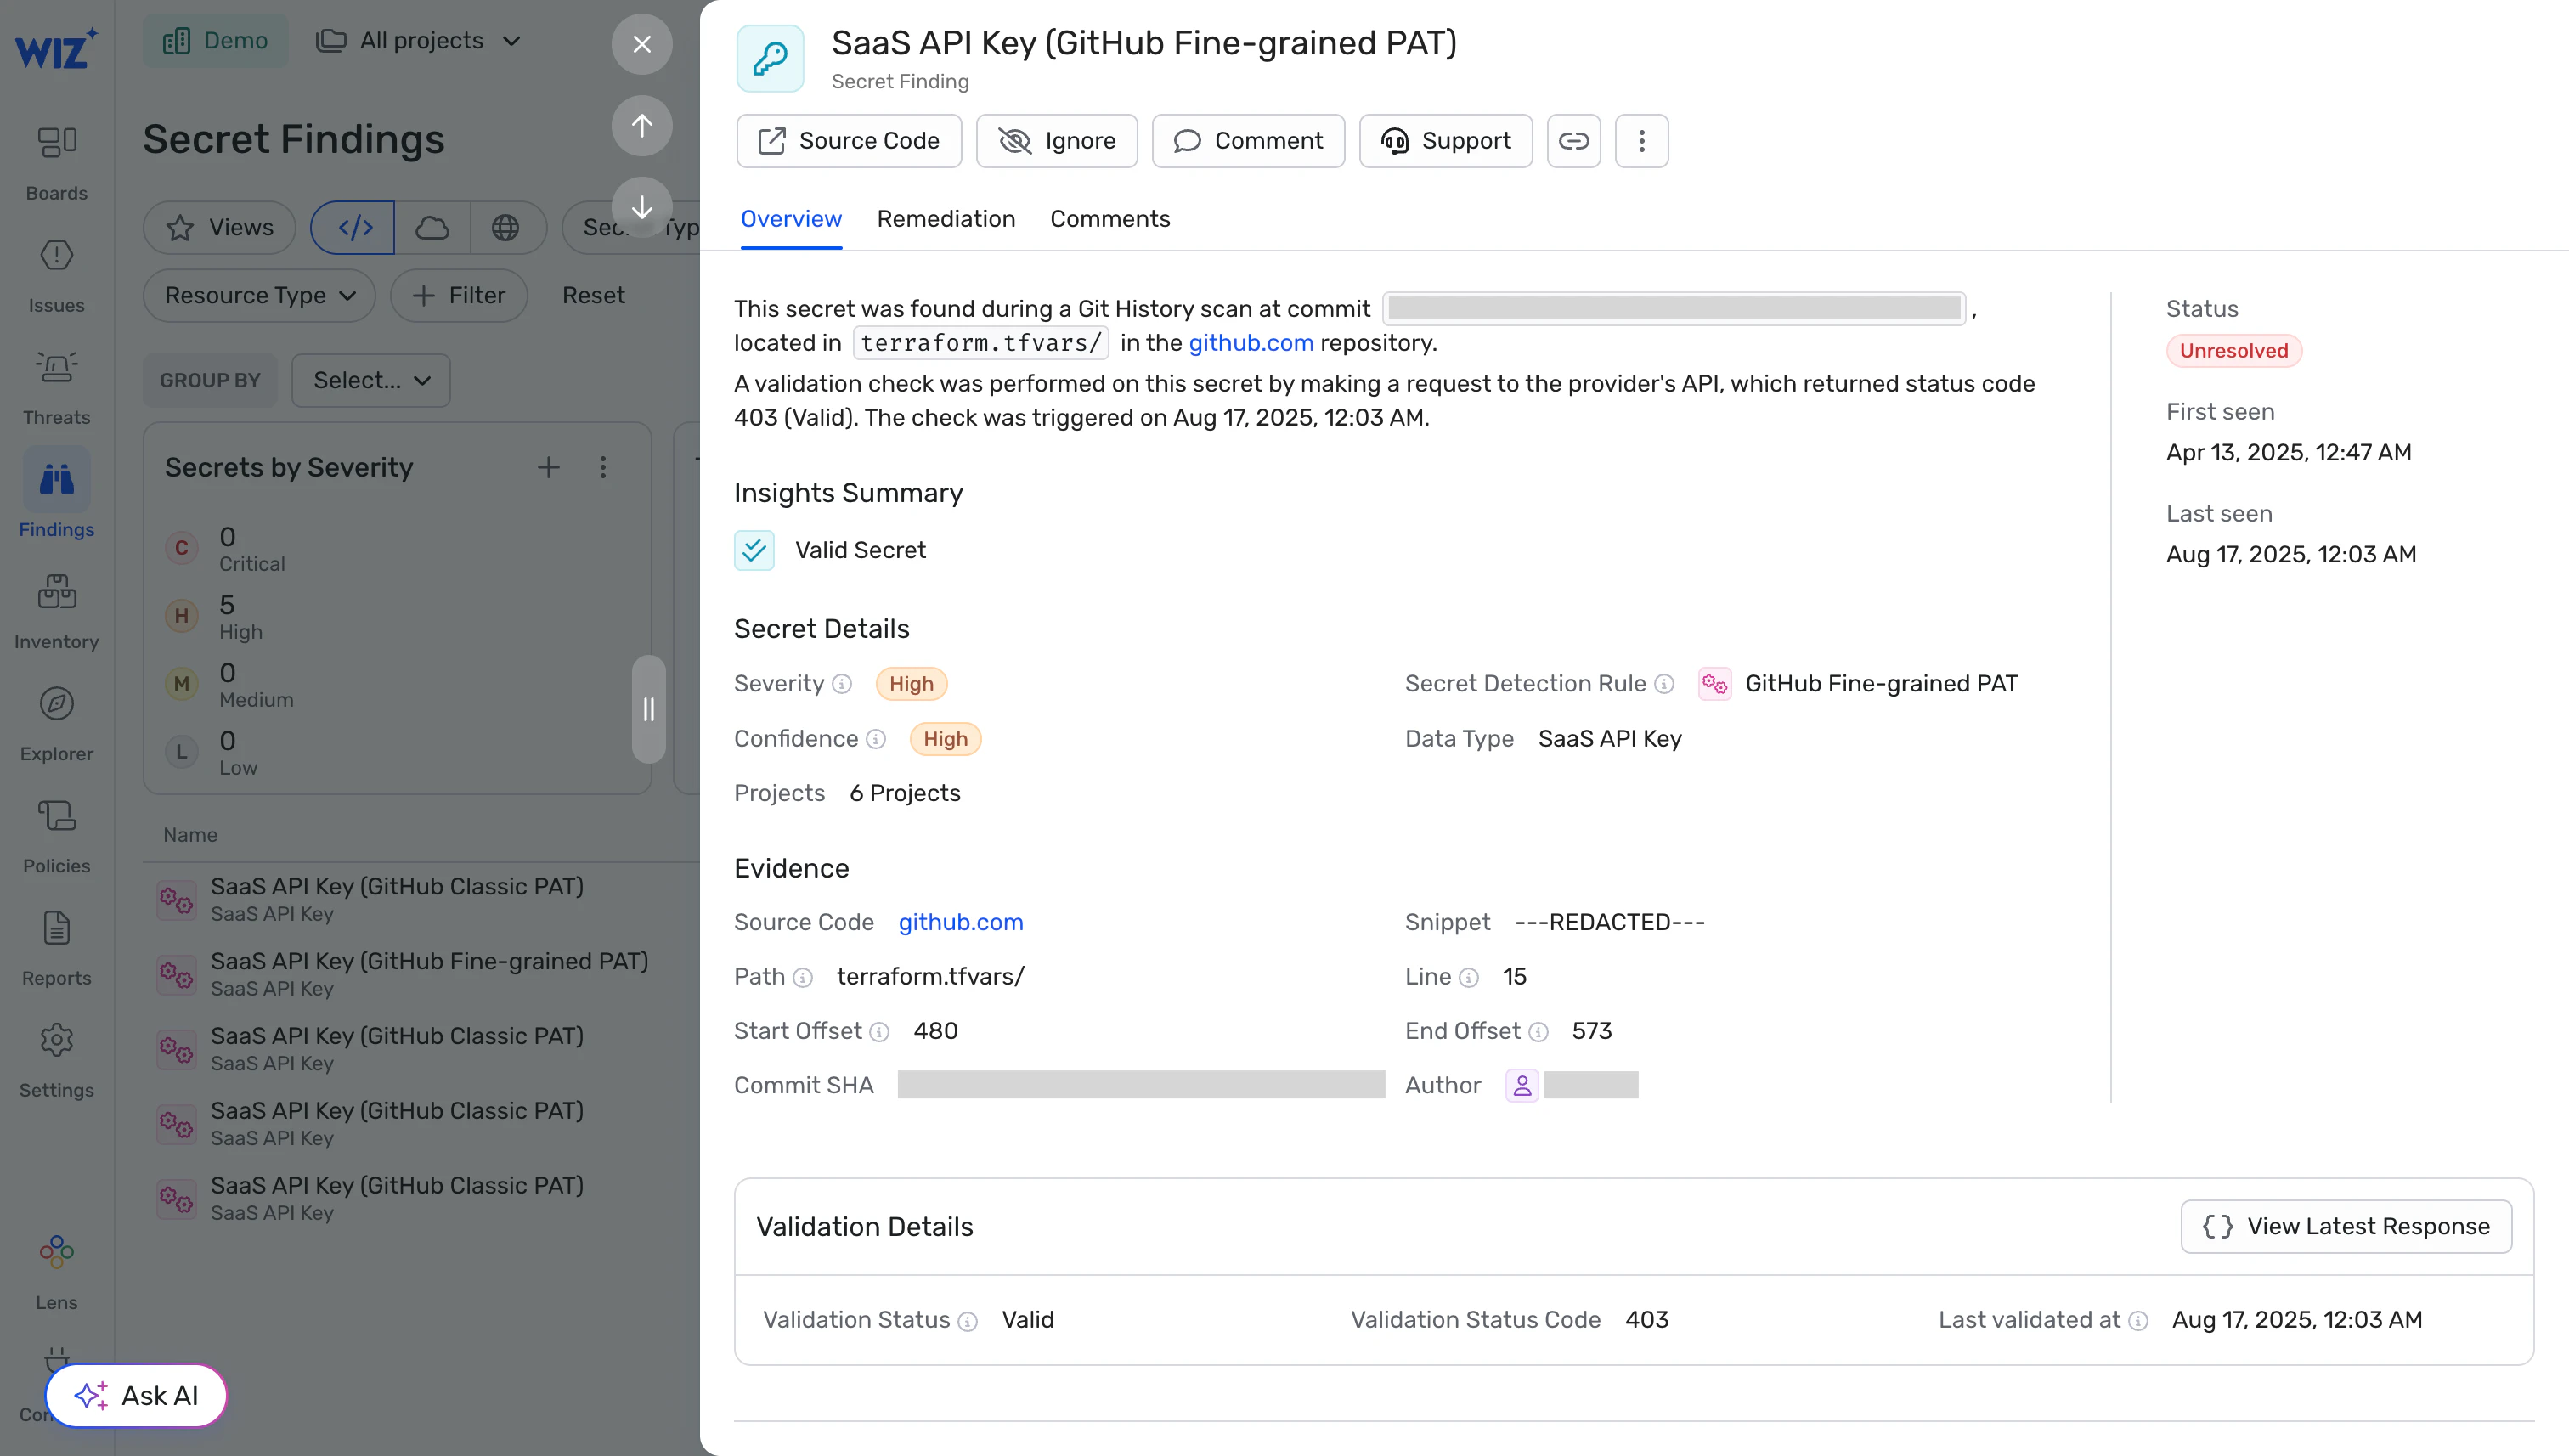The image size is (2569, 1456).
Task: Click the Start Offset info icon
Action: tap(879, 1032)
